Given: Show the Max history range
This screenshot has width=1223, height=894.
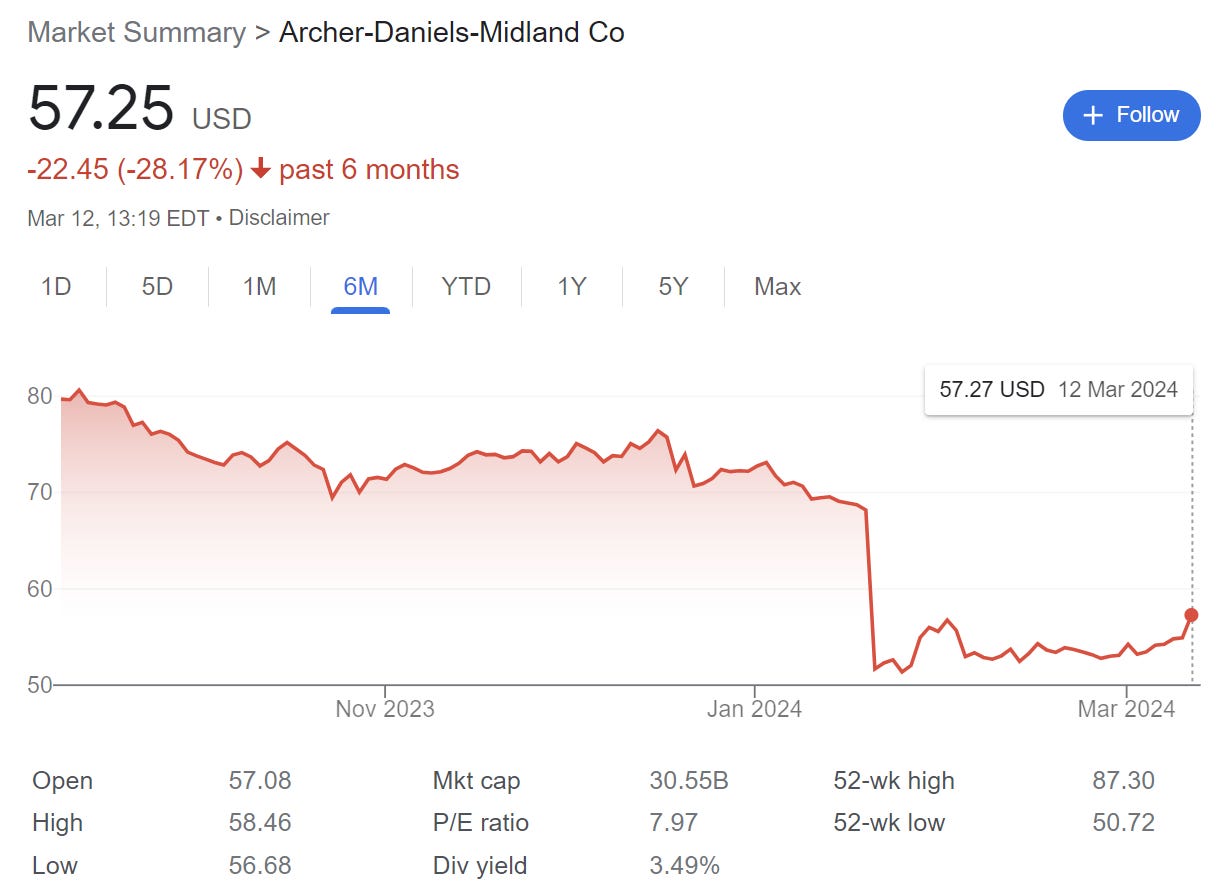Looking at the screenshot, I should 777,287.
